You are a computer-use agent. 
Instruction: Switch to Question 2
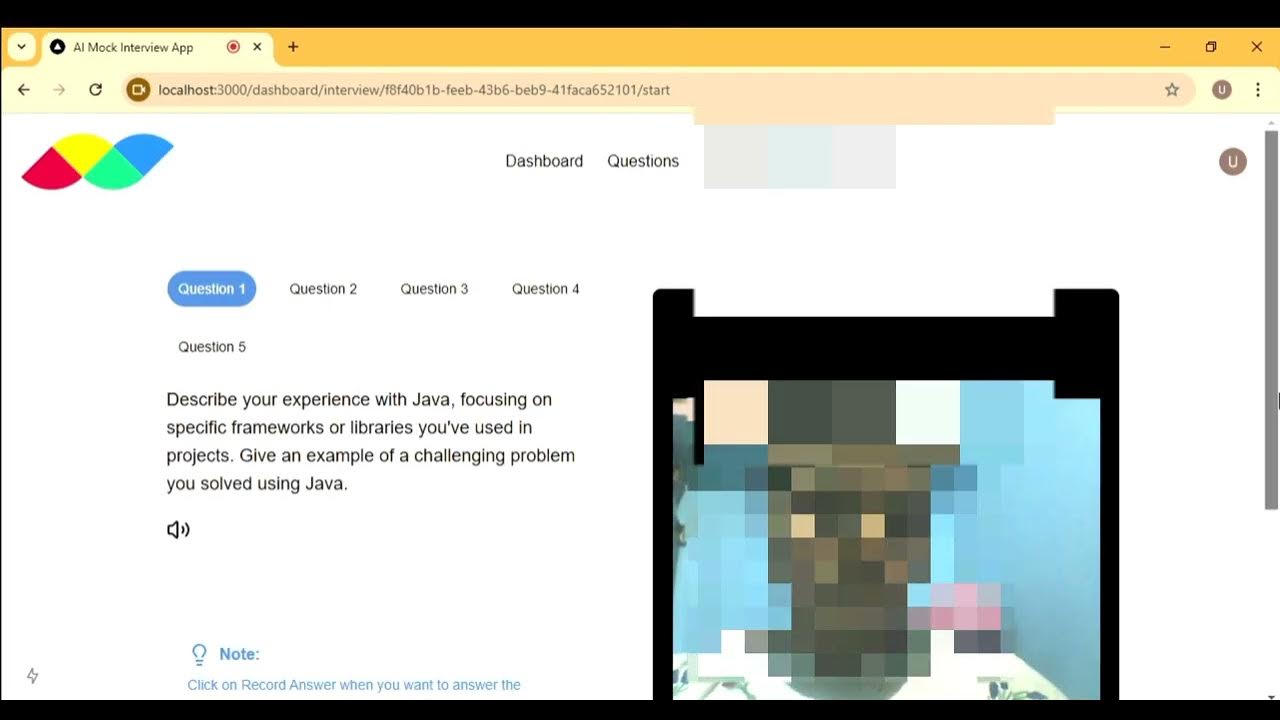323,289
